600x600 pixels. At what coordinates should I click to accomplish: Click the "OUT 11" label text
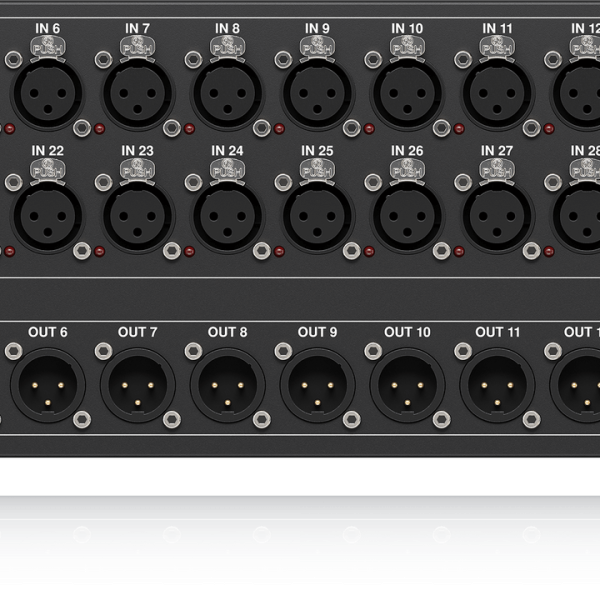click(497, 332)
